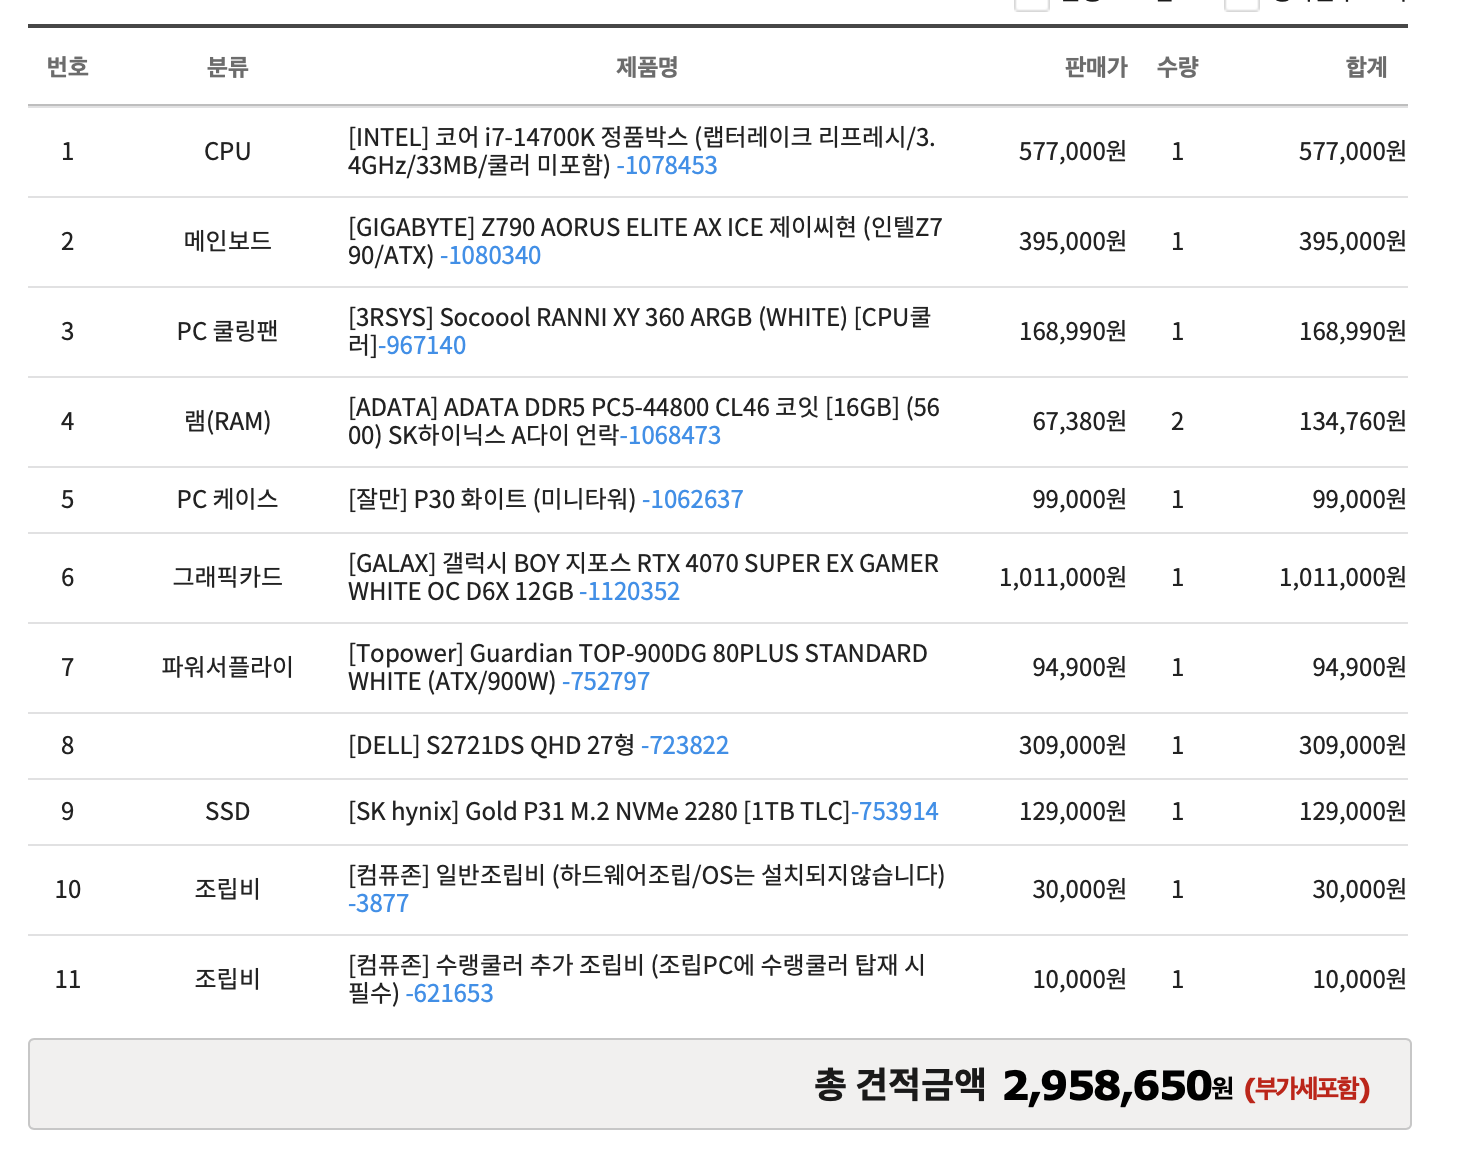Click the 30,000원 total for 일반조립비
The width and height of the screenshot is (1458, 1158).
coord(1360,890)
